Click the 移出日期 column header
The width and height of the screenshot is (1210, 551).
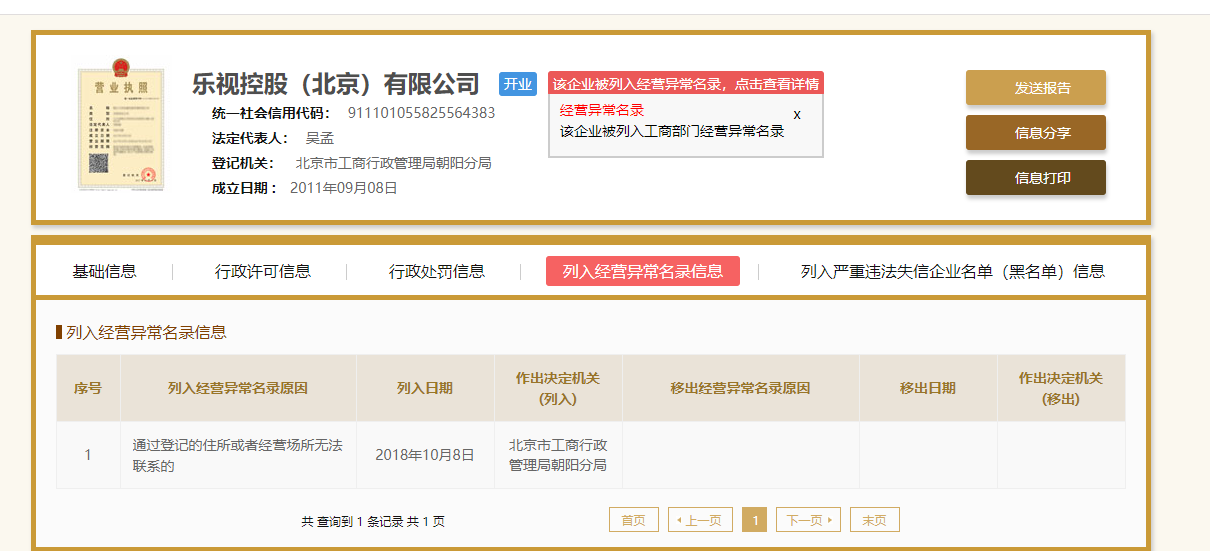tap(928, 388)
